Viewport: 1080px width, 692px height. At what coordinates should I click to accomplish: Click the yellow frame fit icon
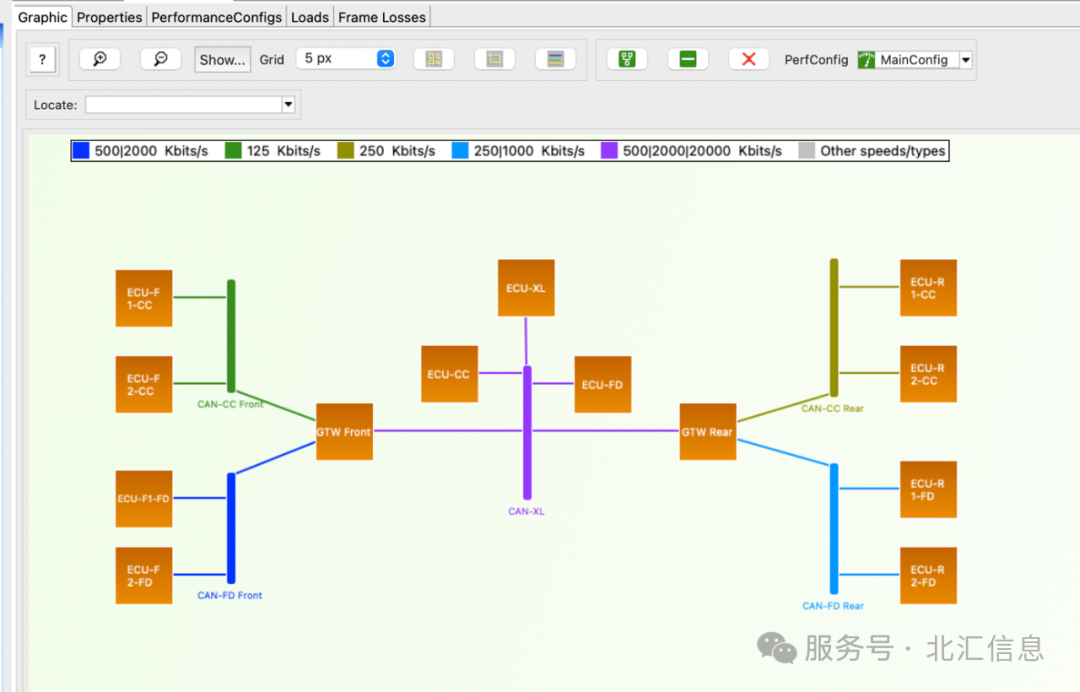(x=495, y=59)
